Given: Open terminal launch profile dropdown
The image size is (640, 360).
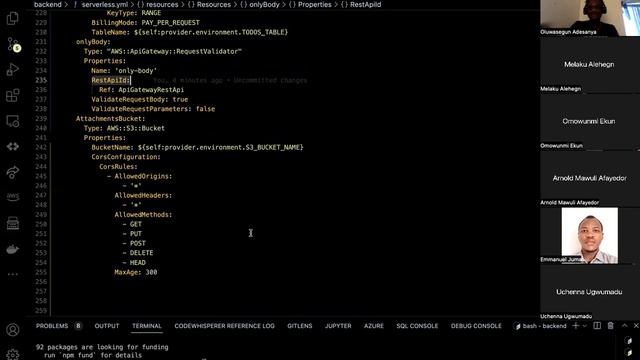Looking at the screenshot, I should tap(584, 326).
